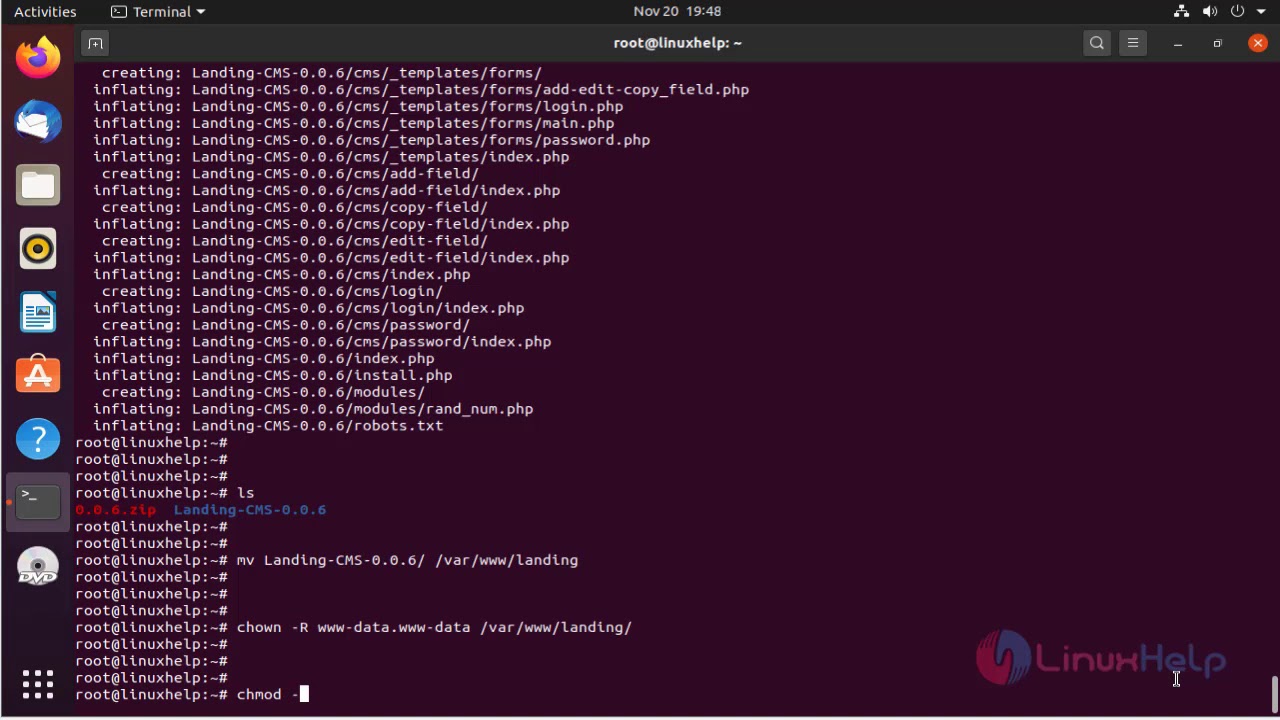Restore the terminal window size
This screenshot has height=720, width=1280.
click(1217, 43)
